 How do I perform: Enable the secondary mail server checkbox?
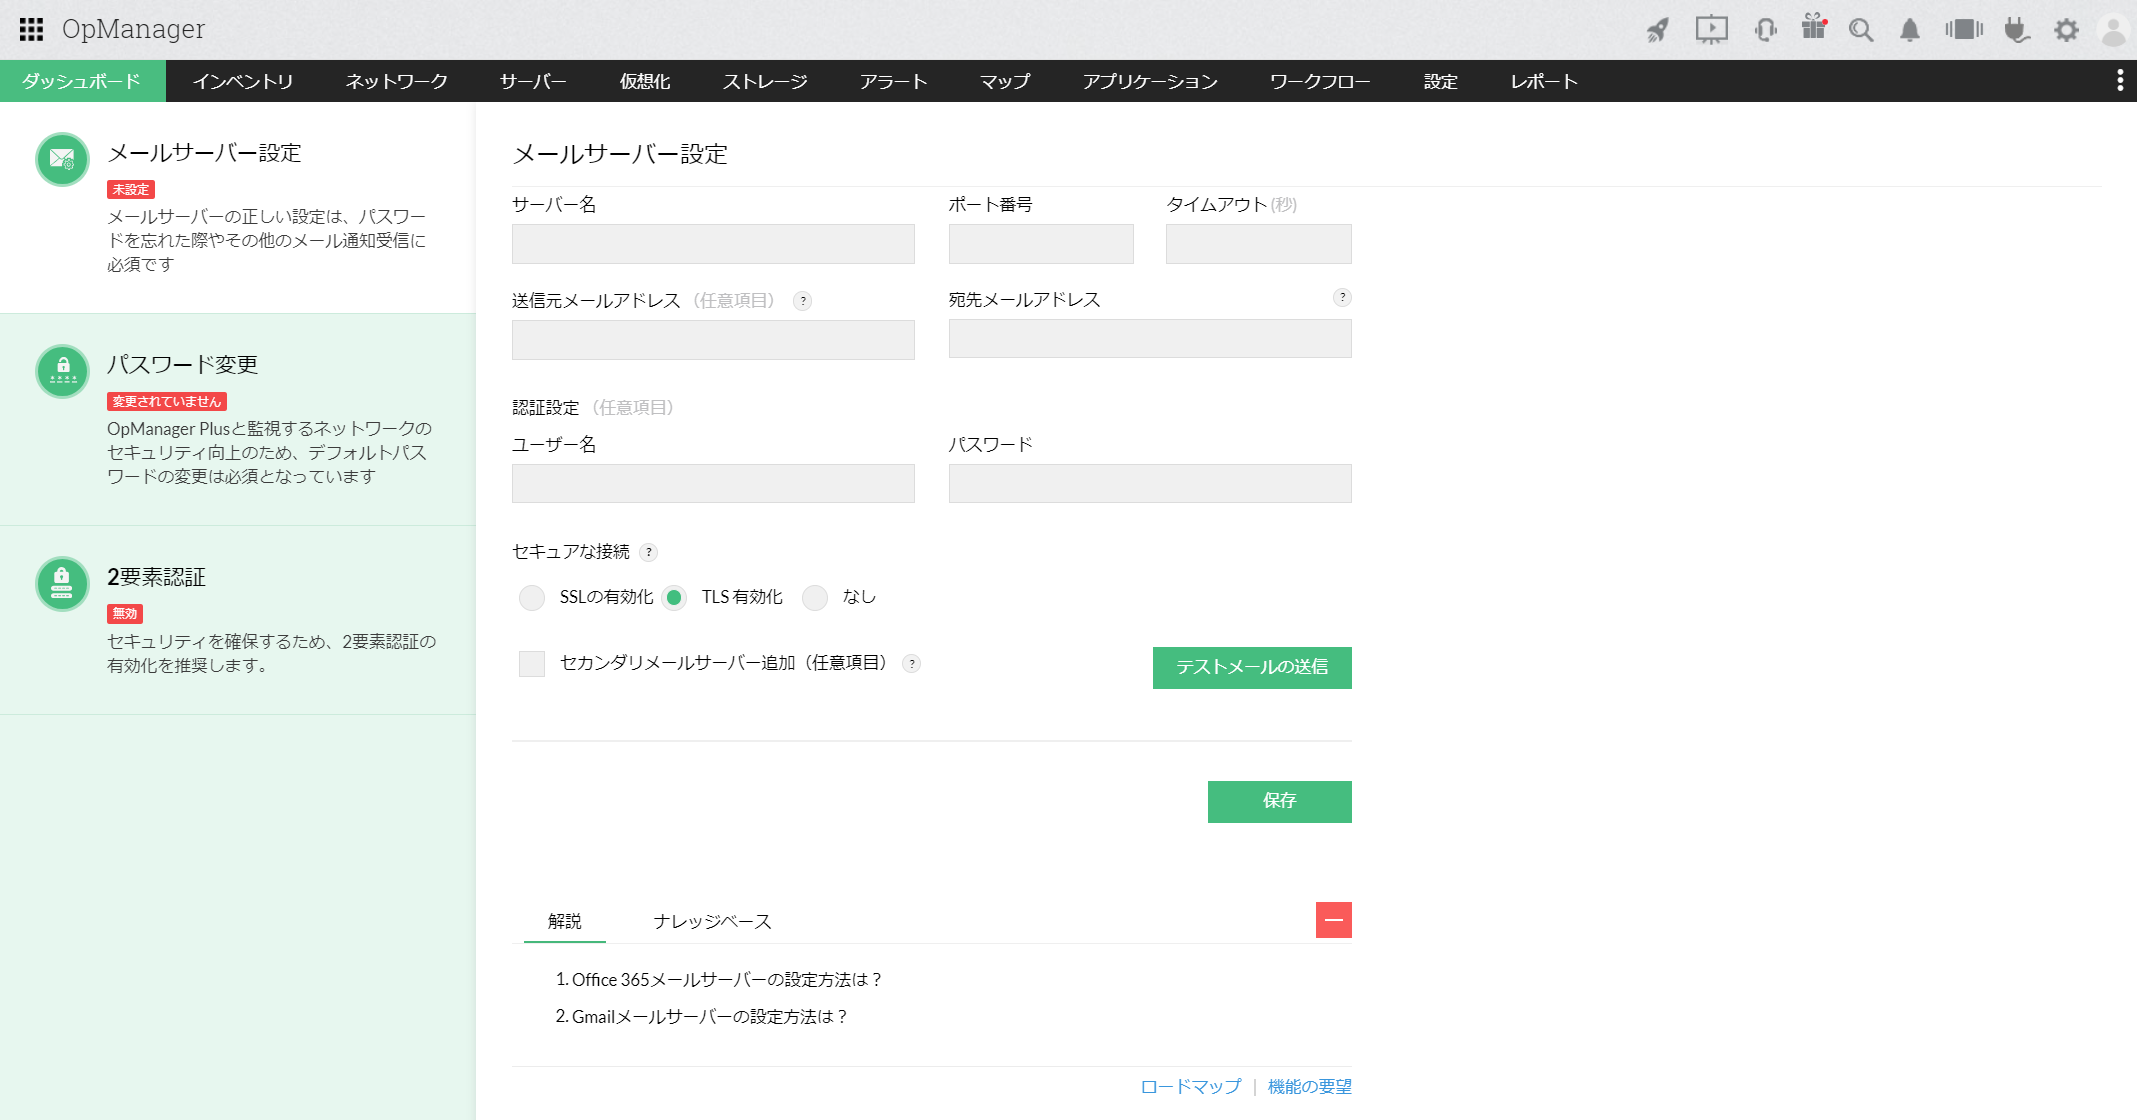532,664
